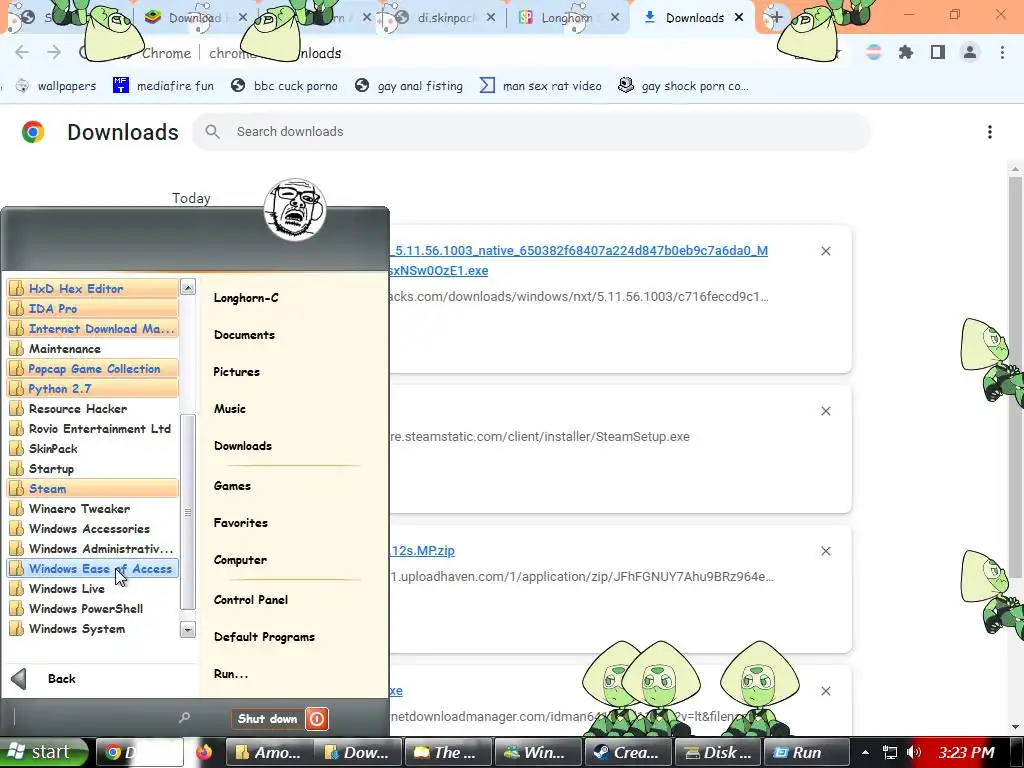Remove the native exe download entry
The image size is (1024, 768).
pos(826,251)
